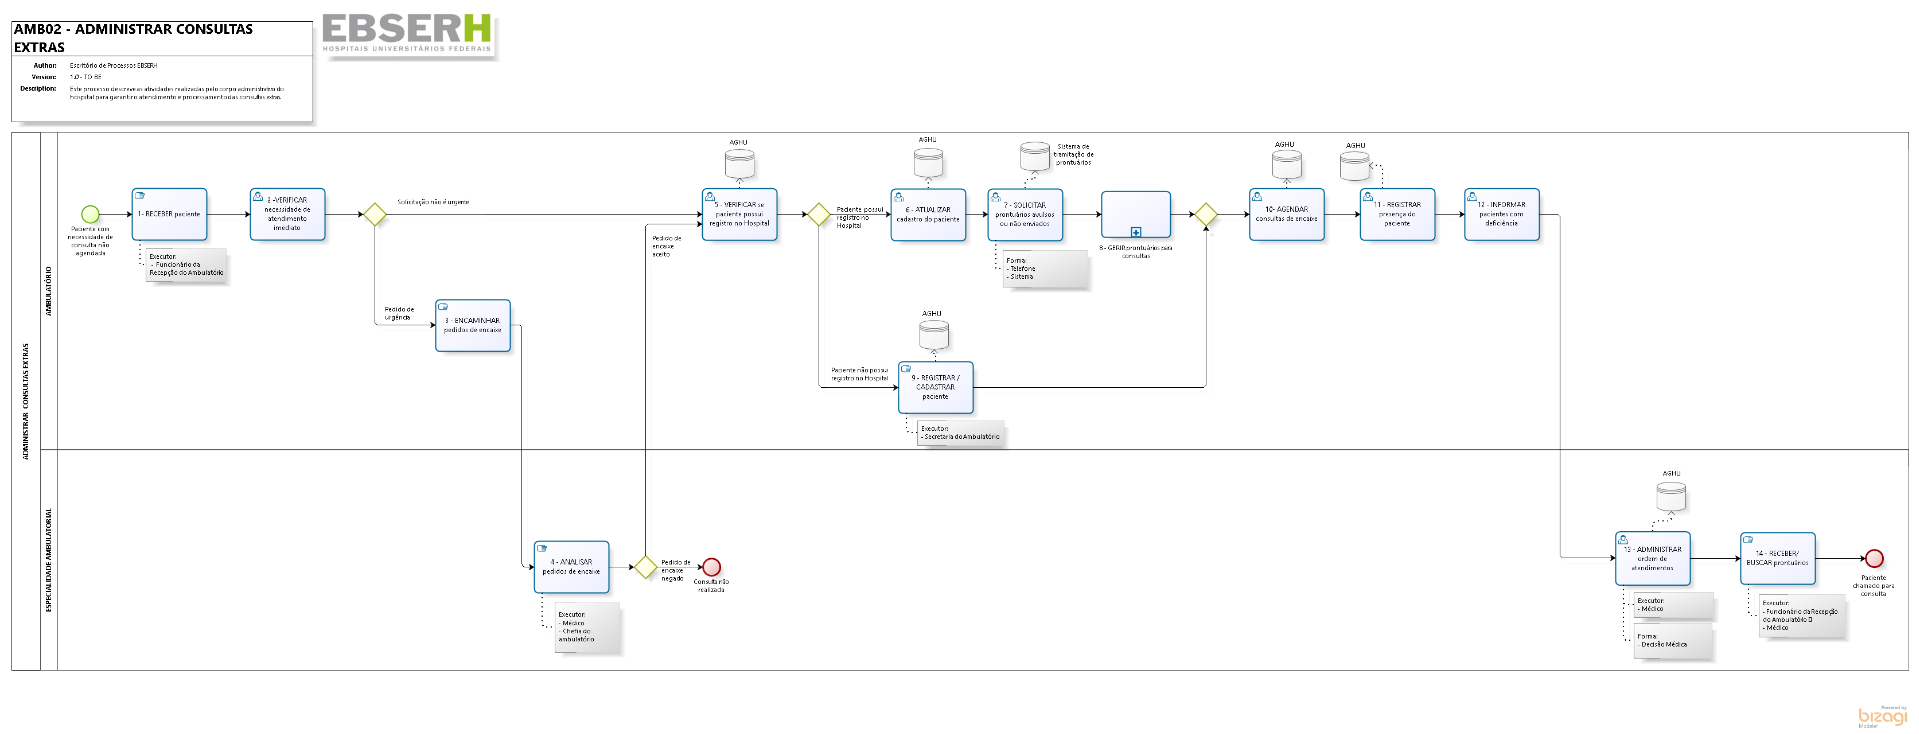The width and height of the screenshot is (1919, 734).
Task: Click the EBSERH logo
Action: [407, 33]
